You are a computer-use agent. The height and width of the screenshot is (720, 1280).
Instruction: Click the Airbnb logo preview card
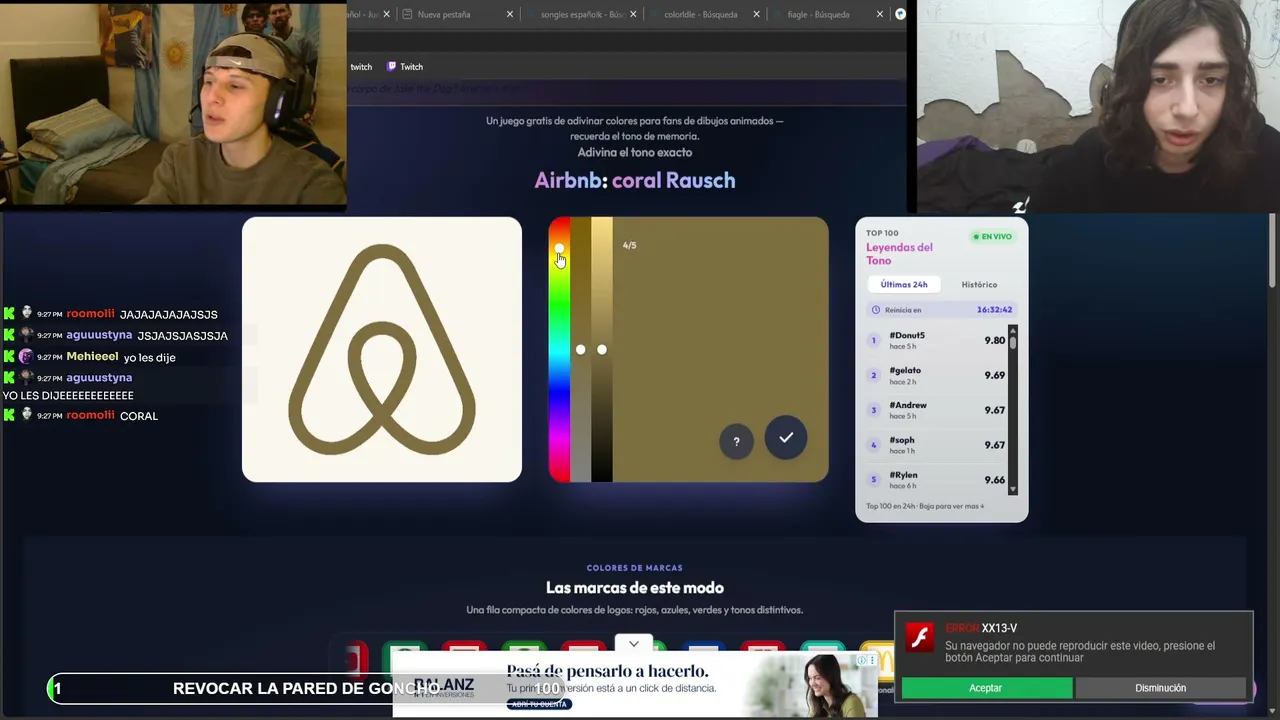tap(382, 350)
